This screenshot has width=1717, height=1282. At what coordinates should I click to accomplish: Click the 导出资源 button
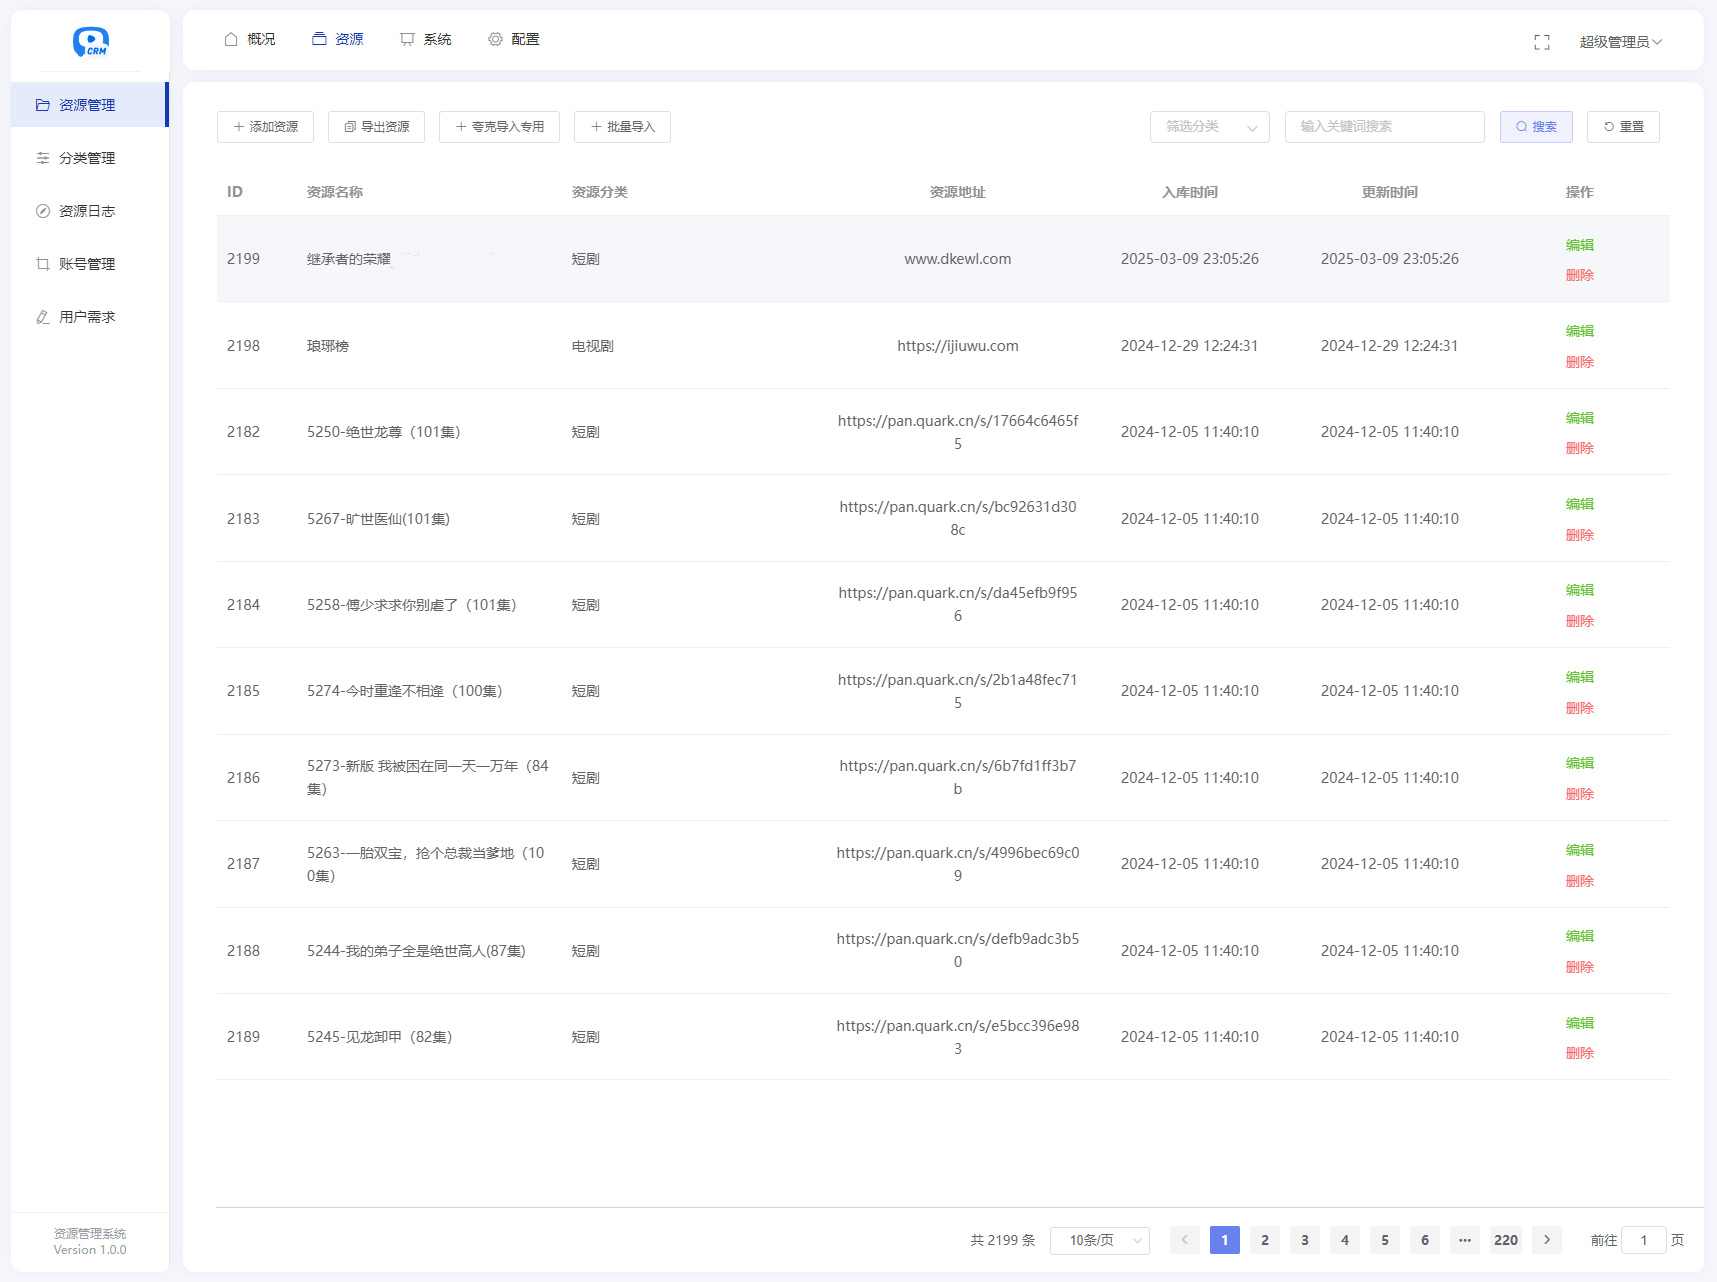pyautogui.click(x=376, y=127)
